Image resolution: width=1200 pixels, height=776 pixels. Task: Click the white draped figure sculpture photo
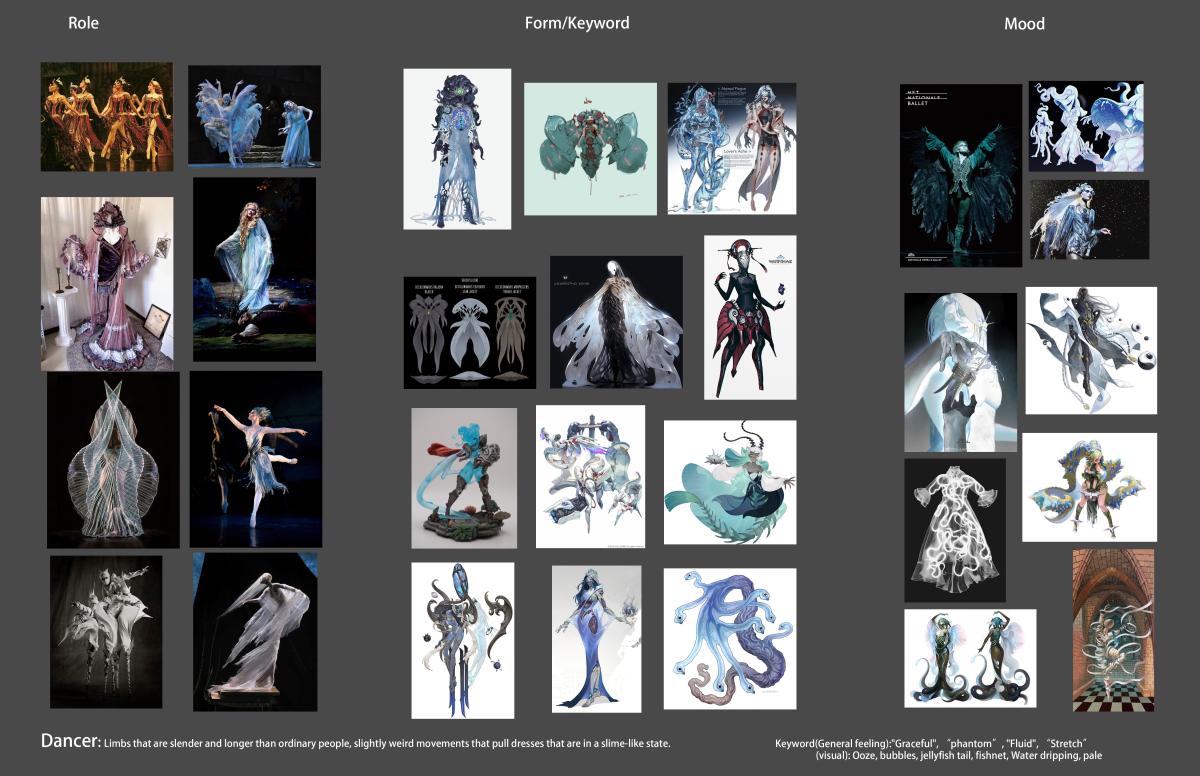click(x=255, y=631)
